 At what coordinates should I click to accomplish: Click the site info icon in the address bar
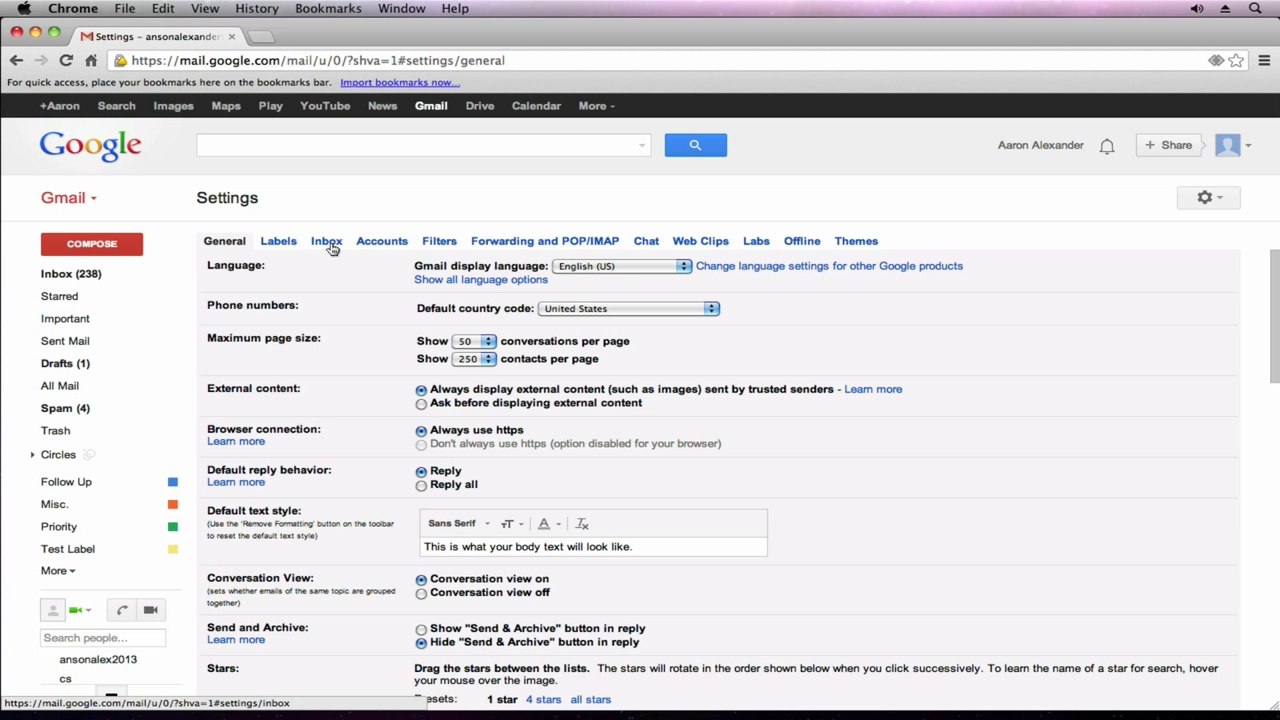coord(121,60)
